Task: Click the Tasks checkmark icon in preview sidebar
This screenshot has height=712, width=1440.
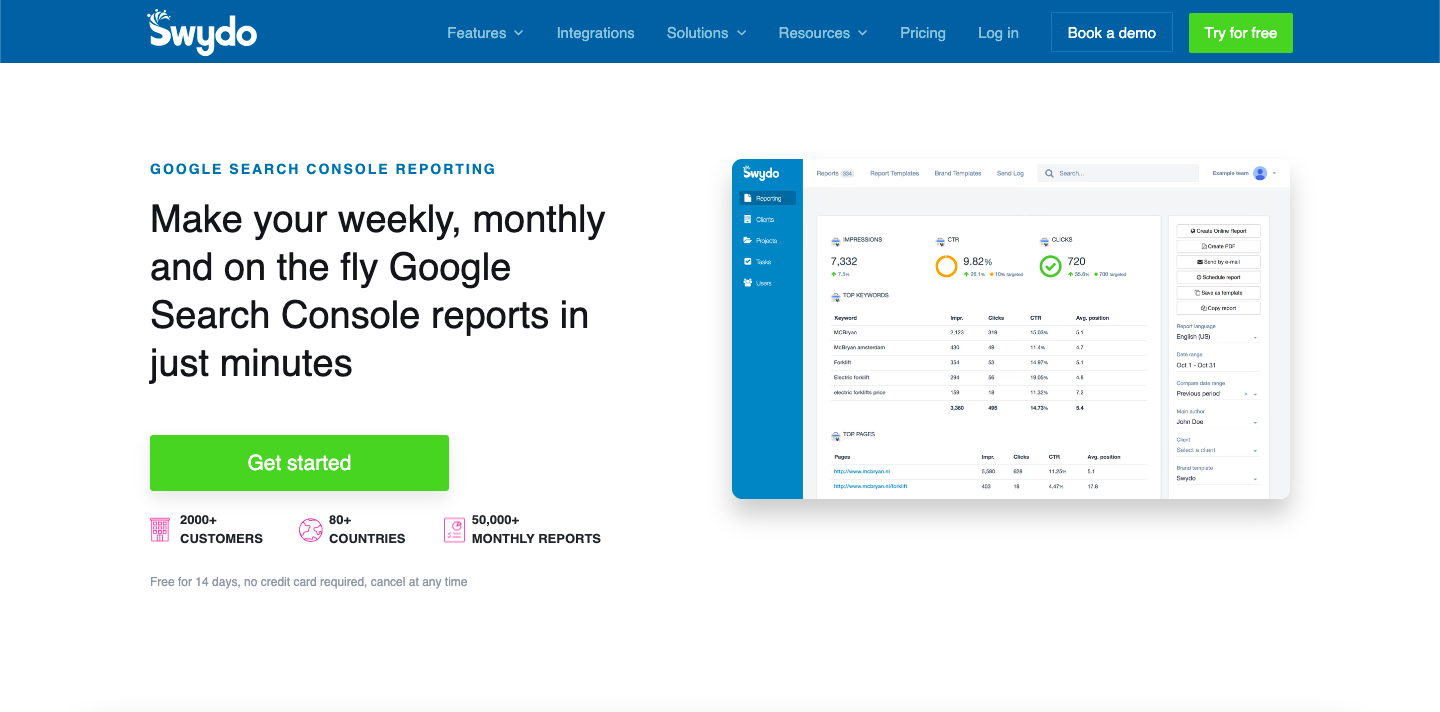Action: click(747, 261)
